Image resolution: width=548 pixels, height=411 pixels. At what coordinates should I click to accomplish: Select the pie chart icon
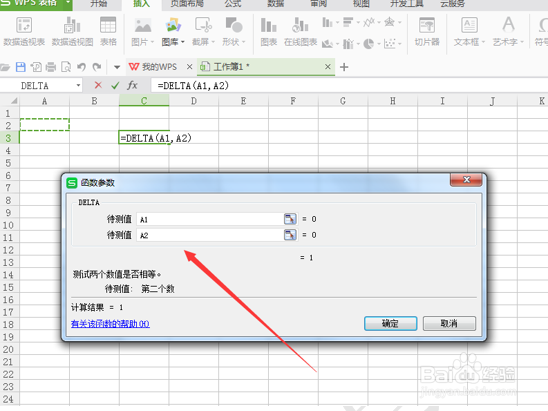369,44
